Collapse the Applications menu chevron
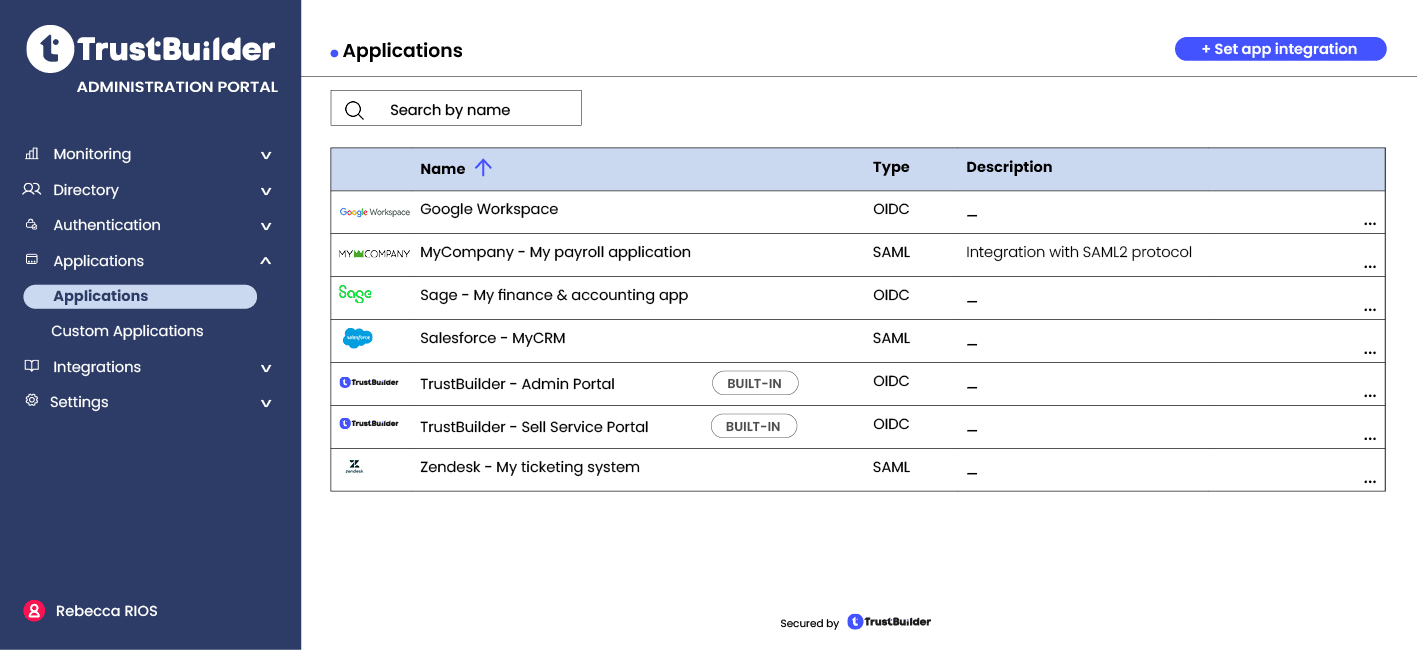 (x=266, y=261)
